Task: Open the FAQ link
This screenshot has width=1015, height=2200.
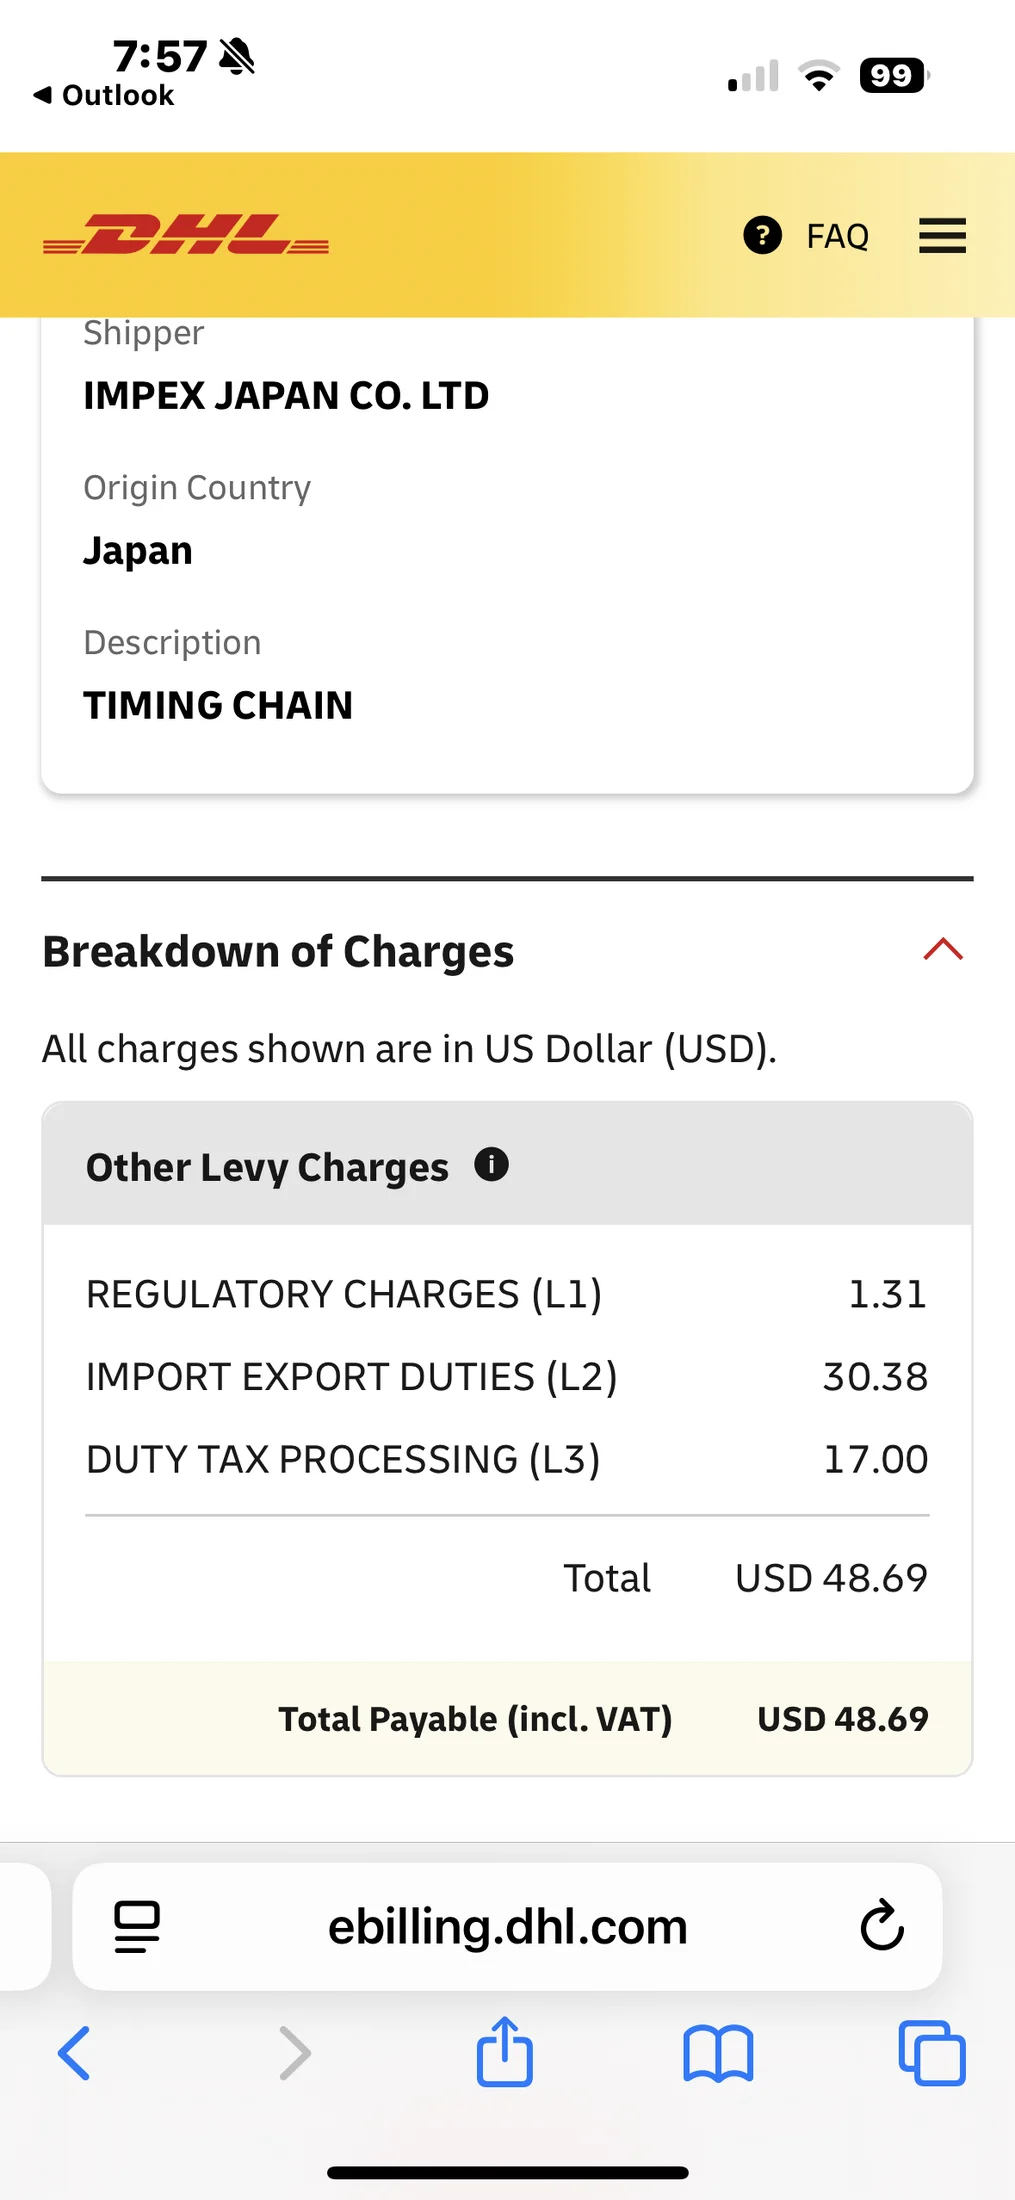Action: 837,237
